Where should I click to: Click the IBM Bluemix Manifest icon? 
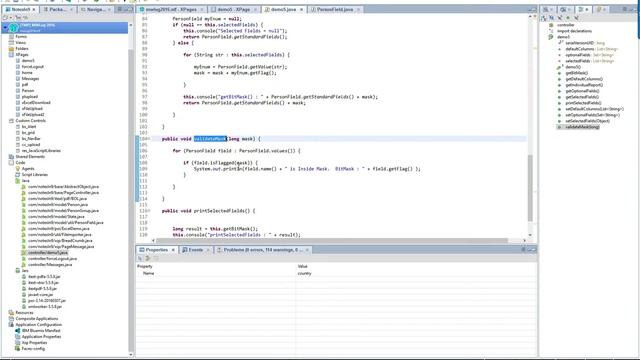pyautogui.click(x=18, y=331)
